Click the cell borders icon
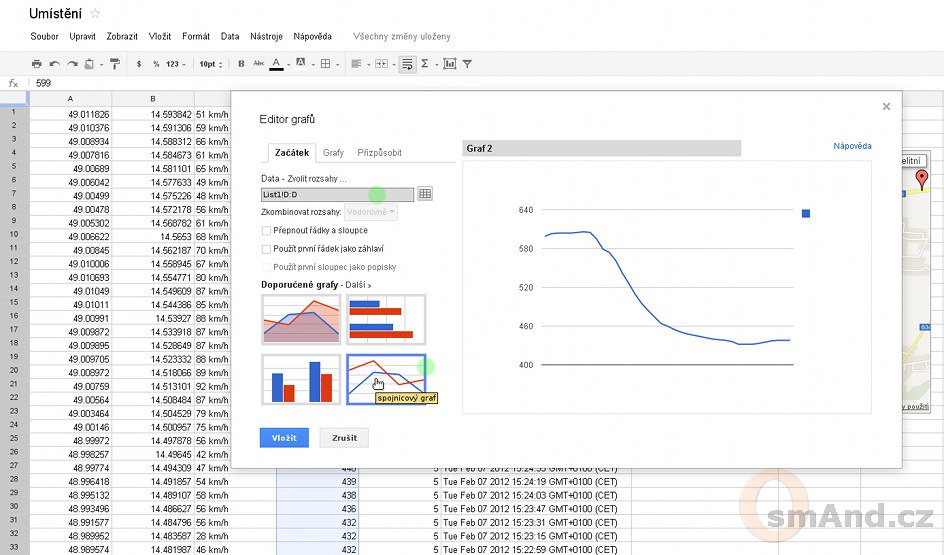This screenshot has height=555, width=944. [326, 64]
